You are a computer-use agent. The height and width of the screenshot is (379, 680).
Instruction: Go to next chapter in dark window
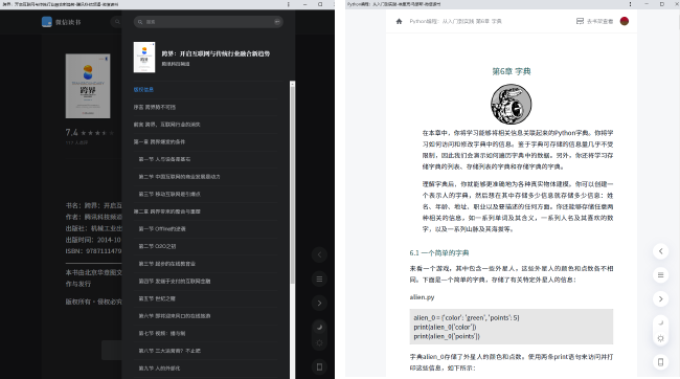pyautogui.click(x=320, y=303)
